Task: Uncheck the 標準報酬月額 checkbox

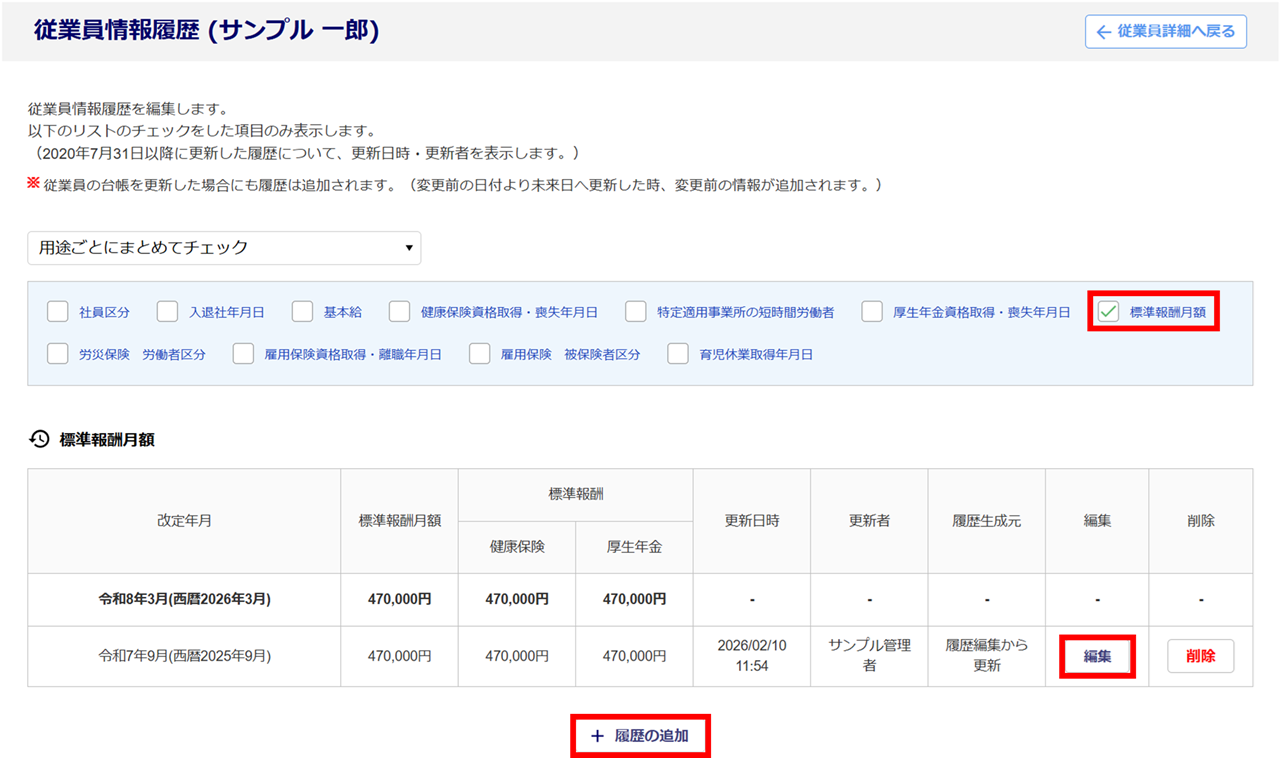Action: 1108,312
